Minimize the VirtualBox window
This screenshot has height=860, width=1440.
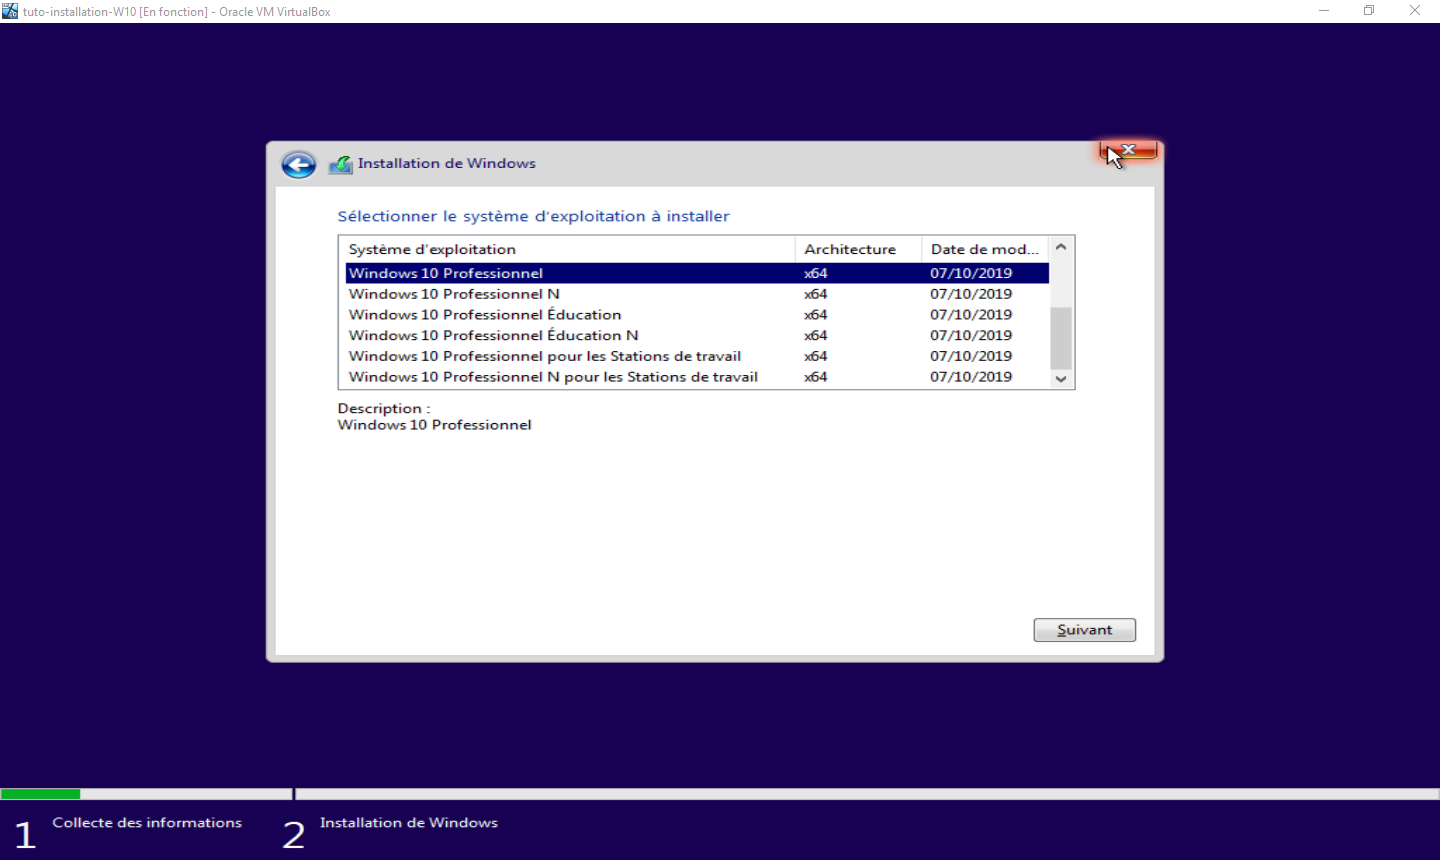(x=1323, y=10)
